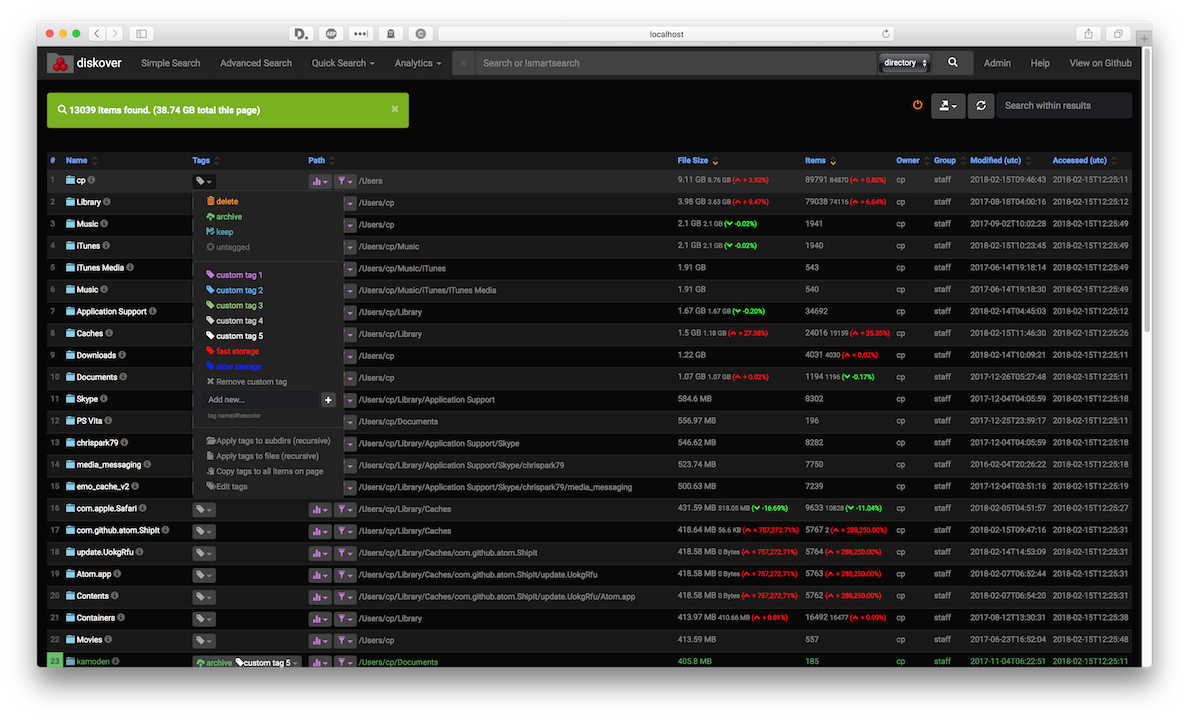The image size is (1189, 720).
Task: Open analytics chart dropdown for cp row
Action: pyautogui.click(x=319, y=181)
